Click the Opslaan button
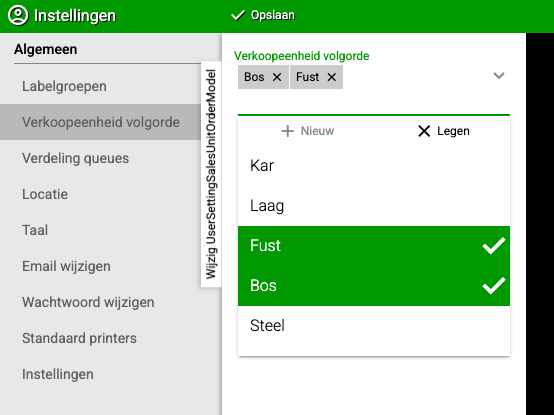The image size is (554, 415). point(263,15)
